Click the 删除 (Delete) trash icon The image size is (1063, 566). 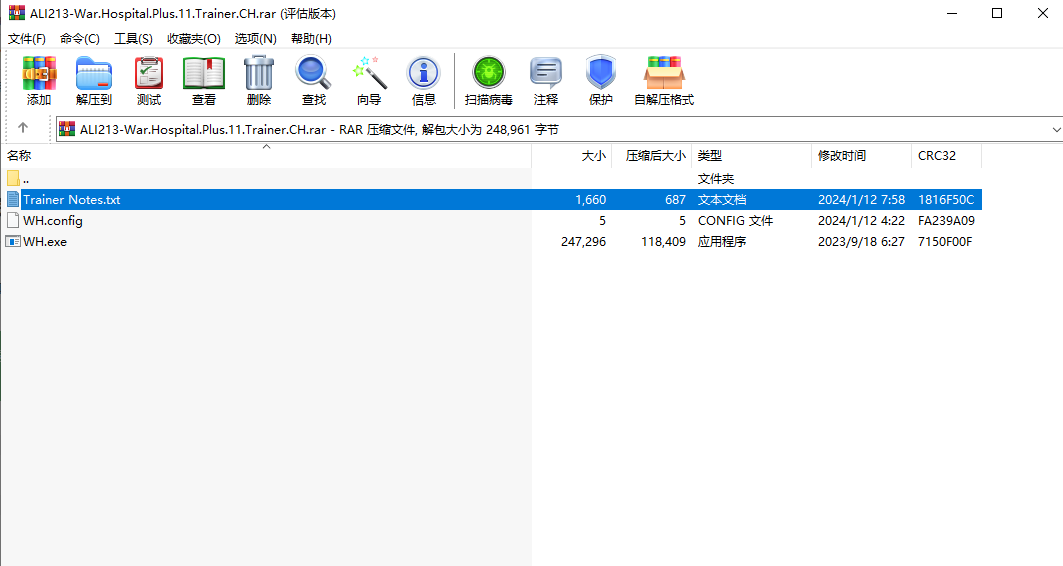(258, 73)
